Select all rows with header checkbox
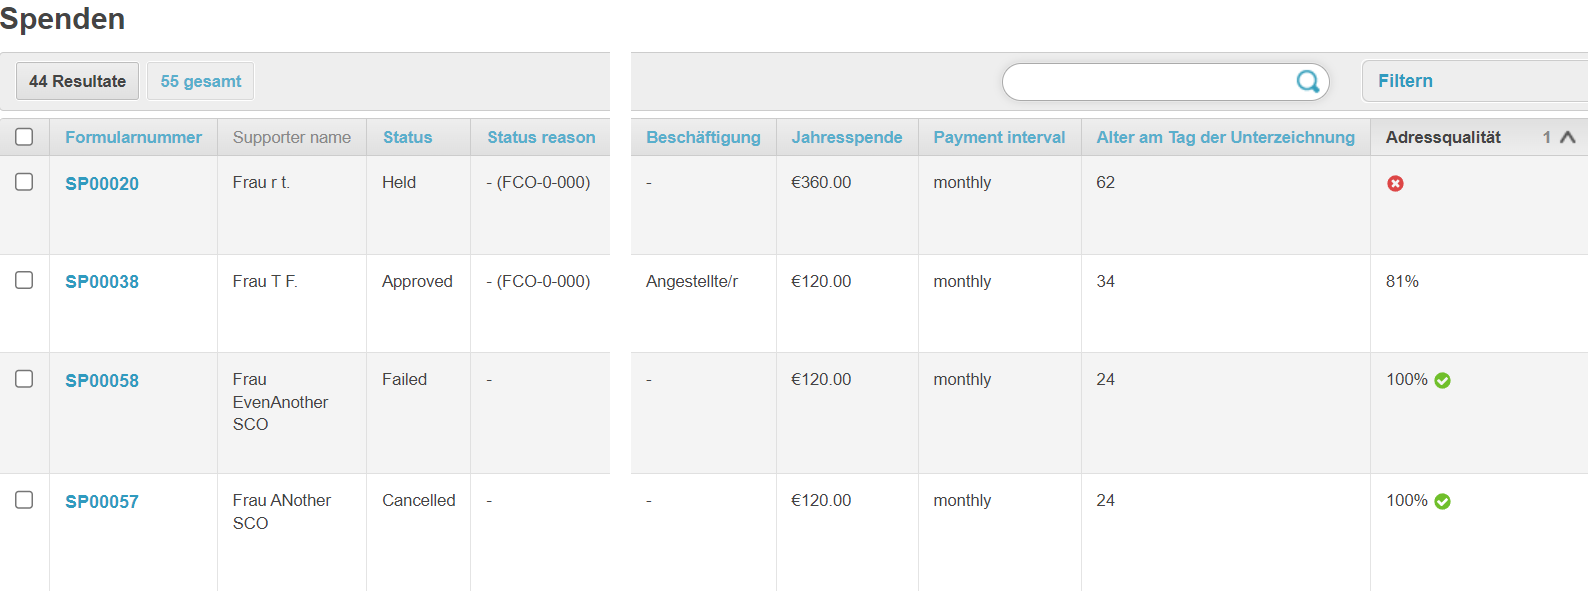 (x=24, y=137)
